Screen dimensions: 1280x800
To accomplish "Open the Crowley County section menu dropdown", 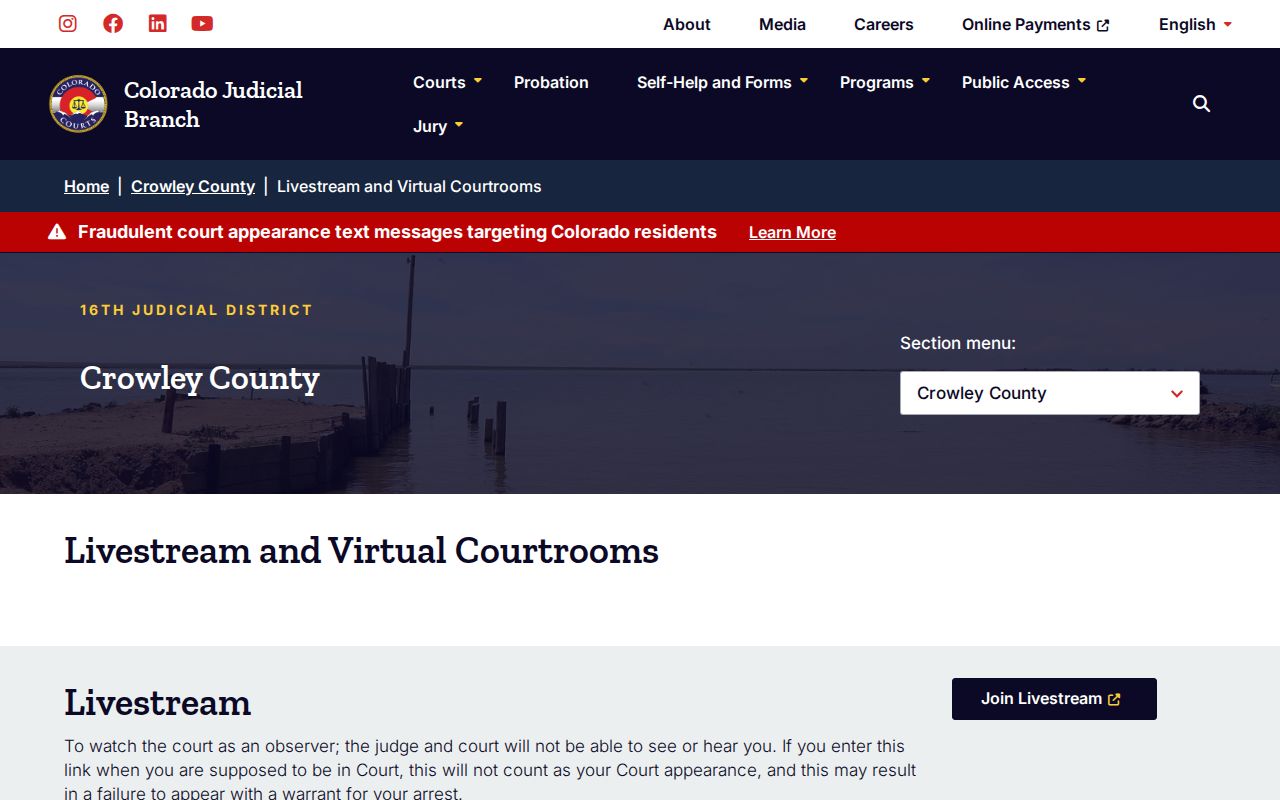I will click(x=1050, y=393).
